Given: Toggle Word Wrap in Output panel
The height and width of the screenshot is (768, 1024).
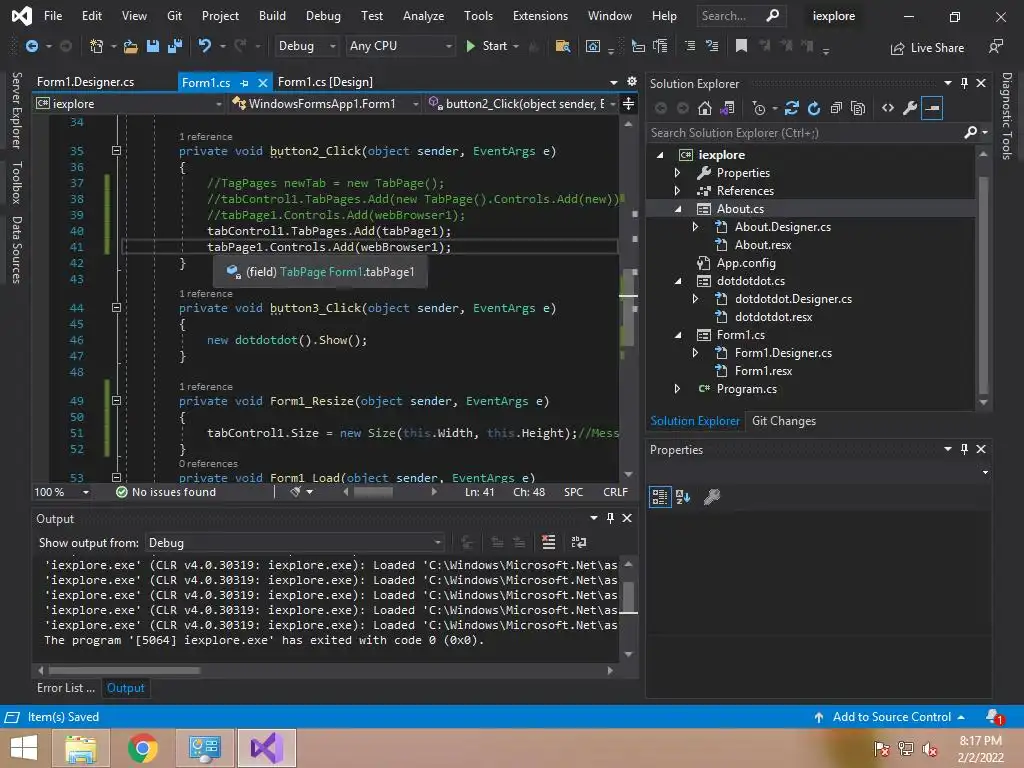Looking at the screenshot, I should (x=579, y=542).
